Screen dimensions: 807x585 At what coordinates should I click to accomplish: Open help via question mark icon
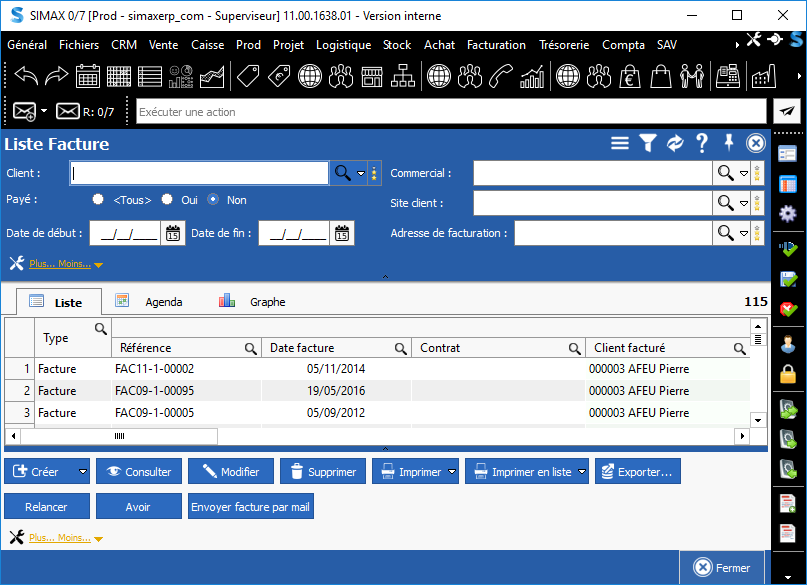[x=702, y=144]
